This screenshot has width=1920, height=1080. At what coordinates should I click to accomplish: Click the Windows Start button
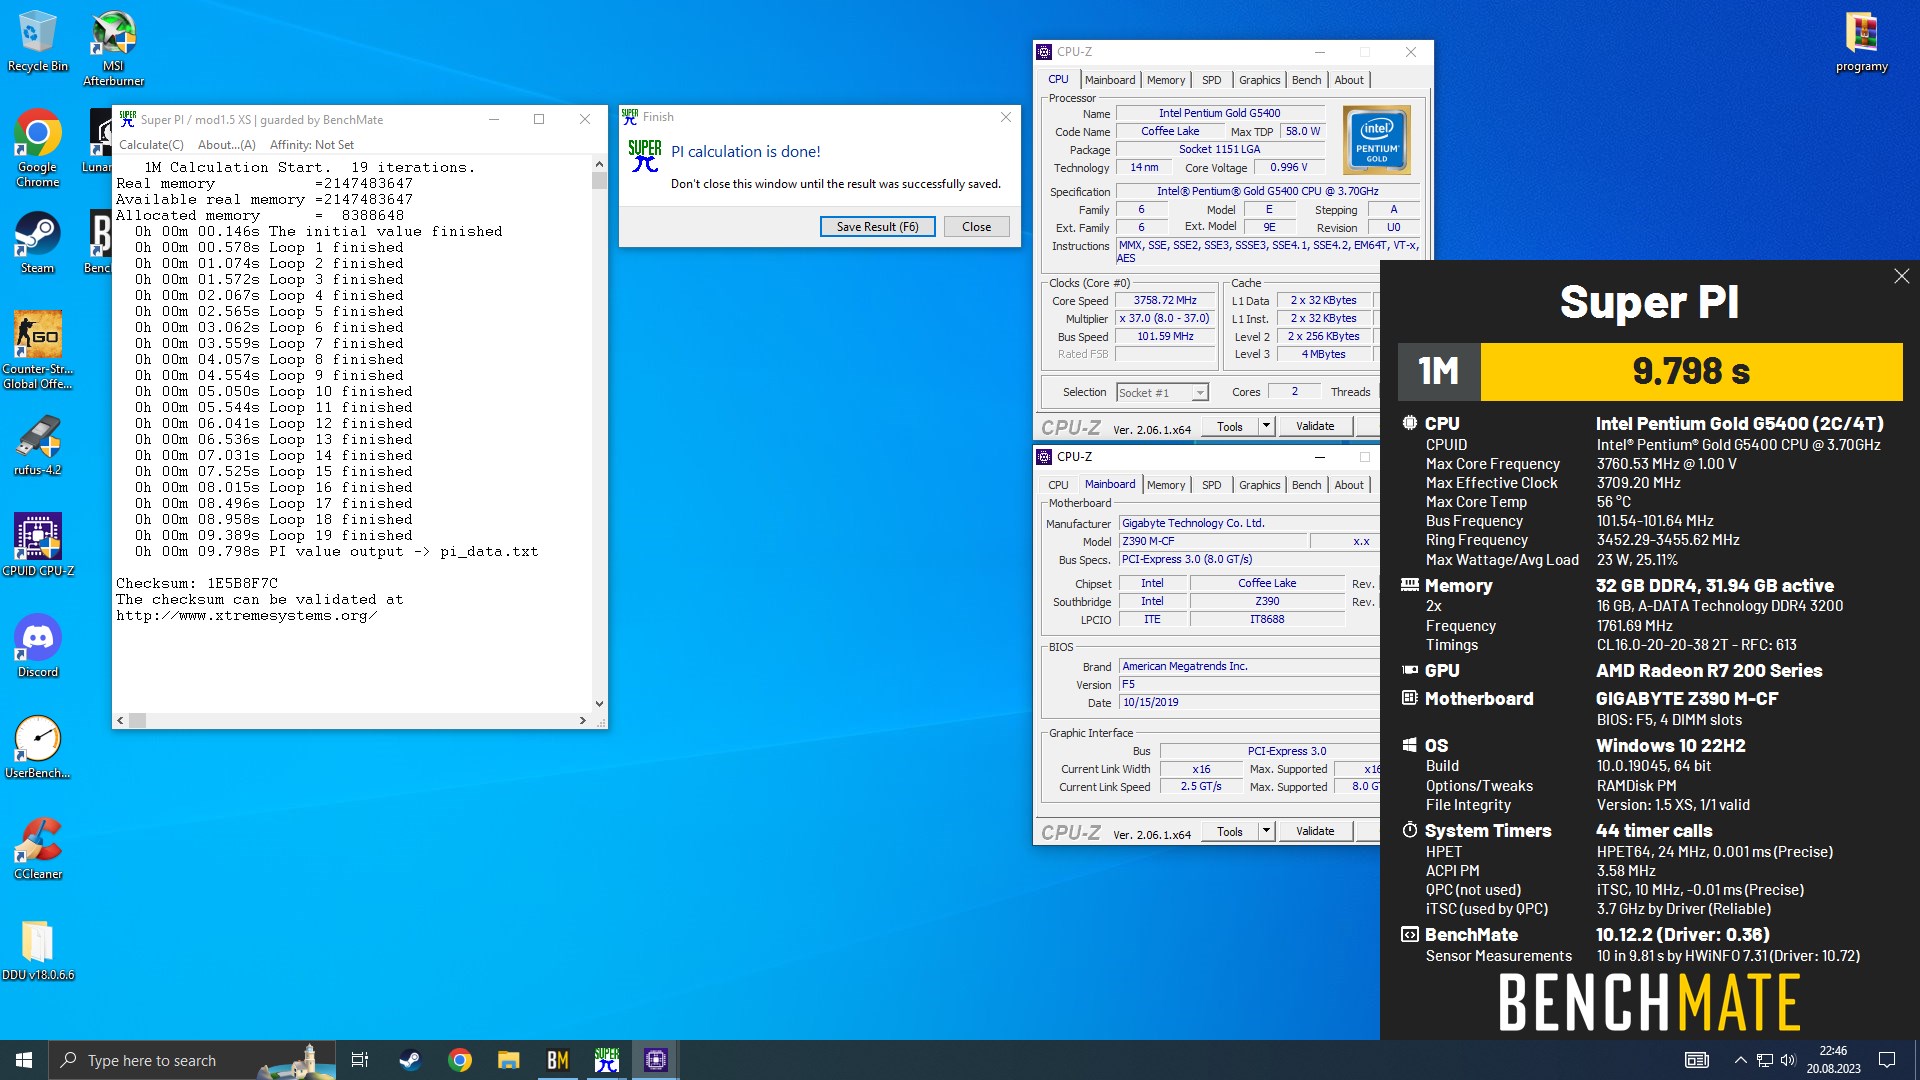[x=24, y=1060]
